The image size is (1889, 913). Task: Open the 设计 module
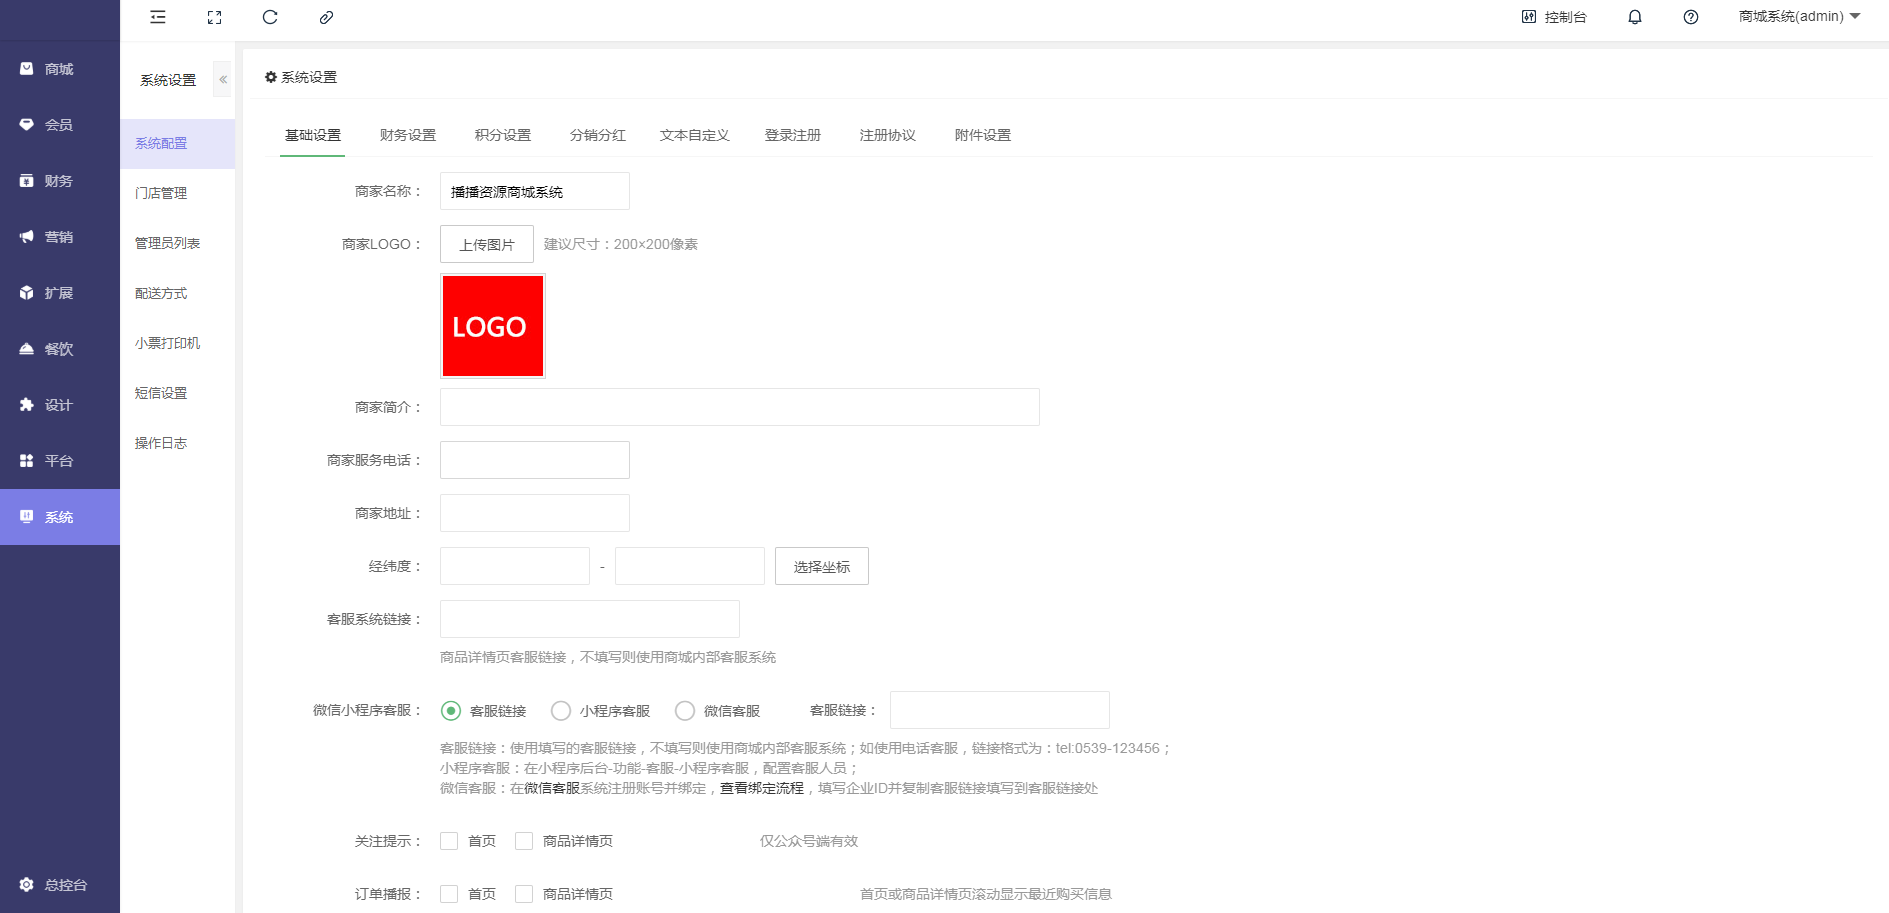click(59, 404)
